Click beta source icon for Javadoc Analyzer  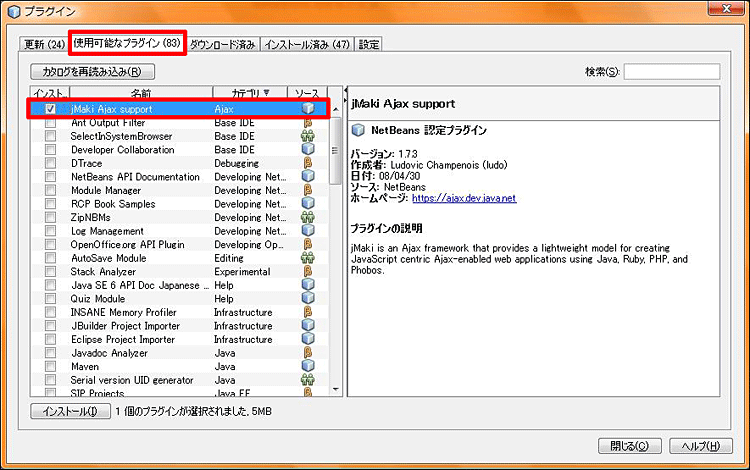pos(308,353)
